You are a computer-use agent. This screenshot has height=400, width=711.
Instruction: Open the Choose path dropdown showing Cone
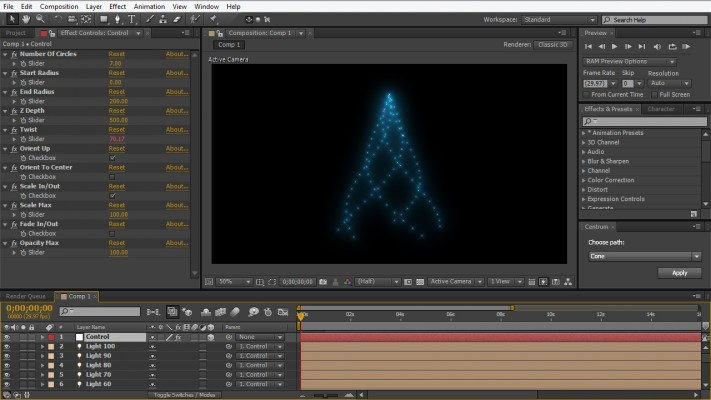643,256
